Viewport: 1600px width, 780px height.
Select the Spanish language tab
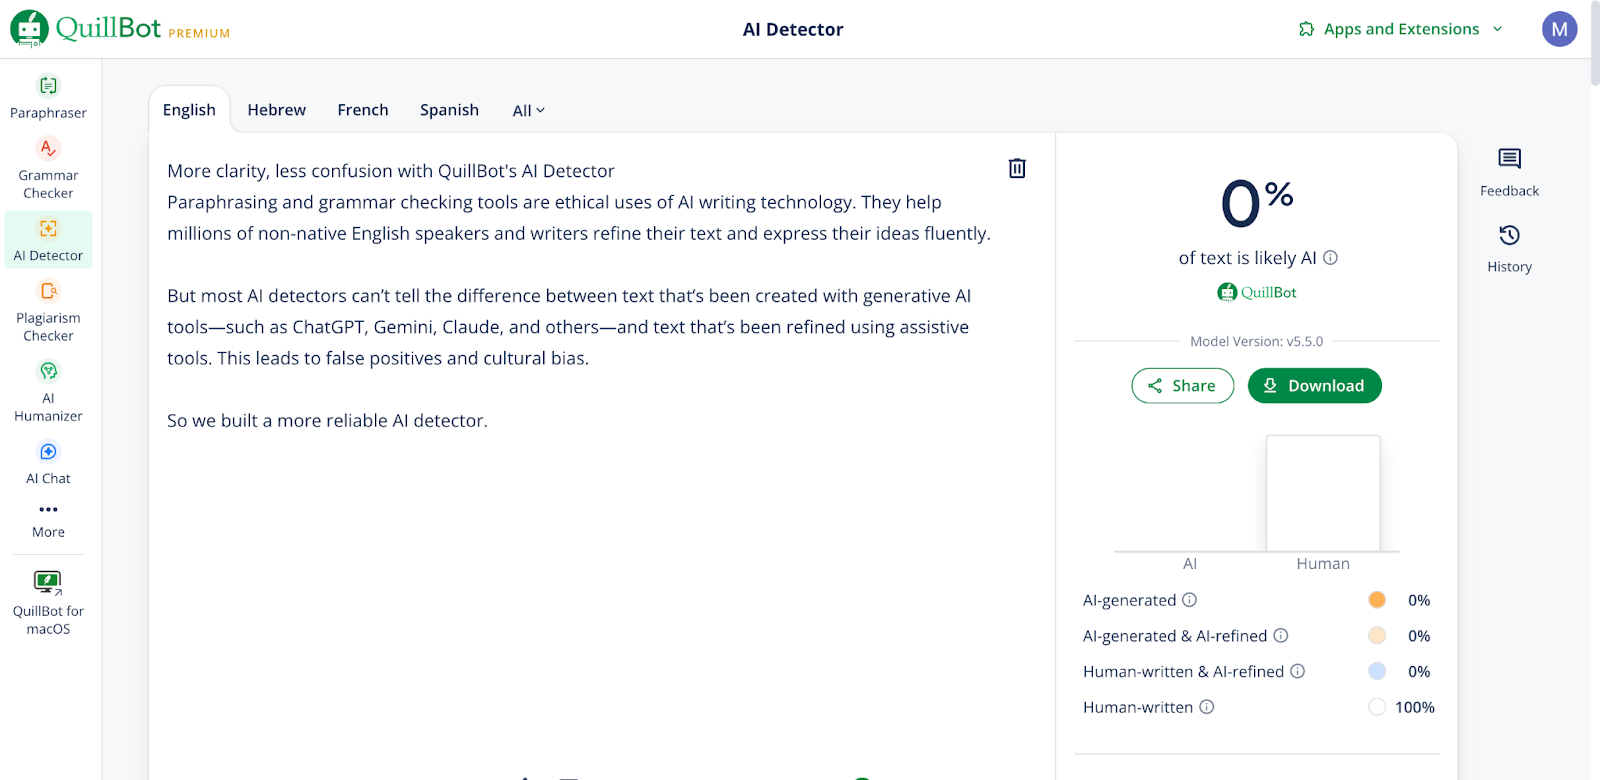point(449,110)
